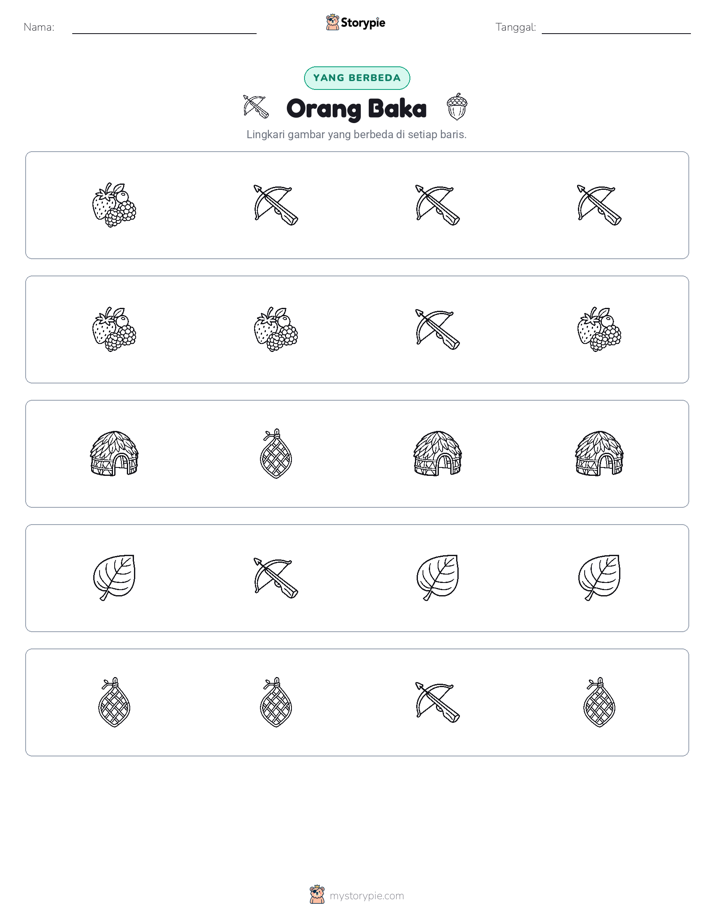Click the bow and arrow in the leaf row
The image size is (714, 924).
(x=276, y=578)
